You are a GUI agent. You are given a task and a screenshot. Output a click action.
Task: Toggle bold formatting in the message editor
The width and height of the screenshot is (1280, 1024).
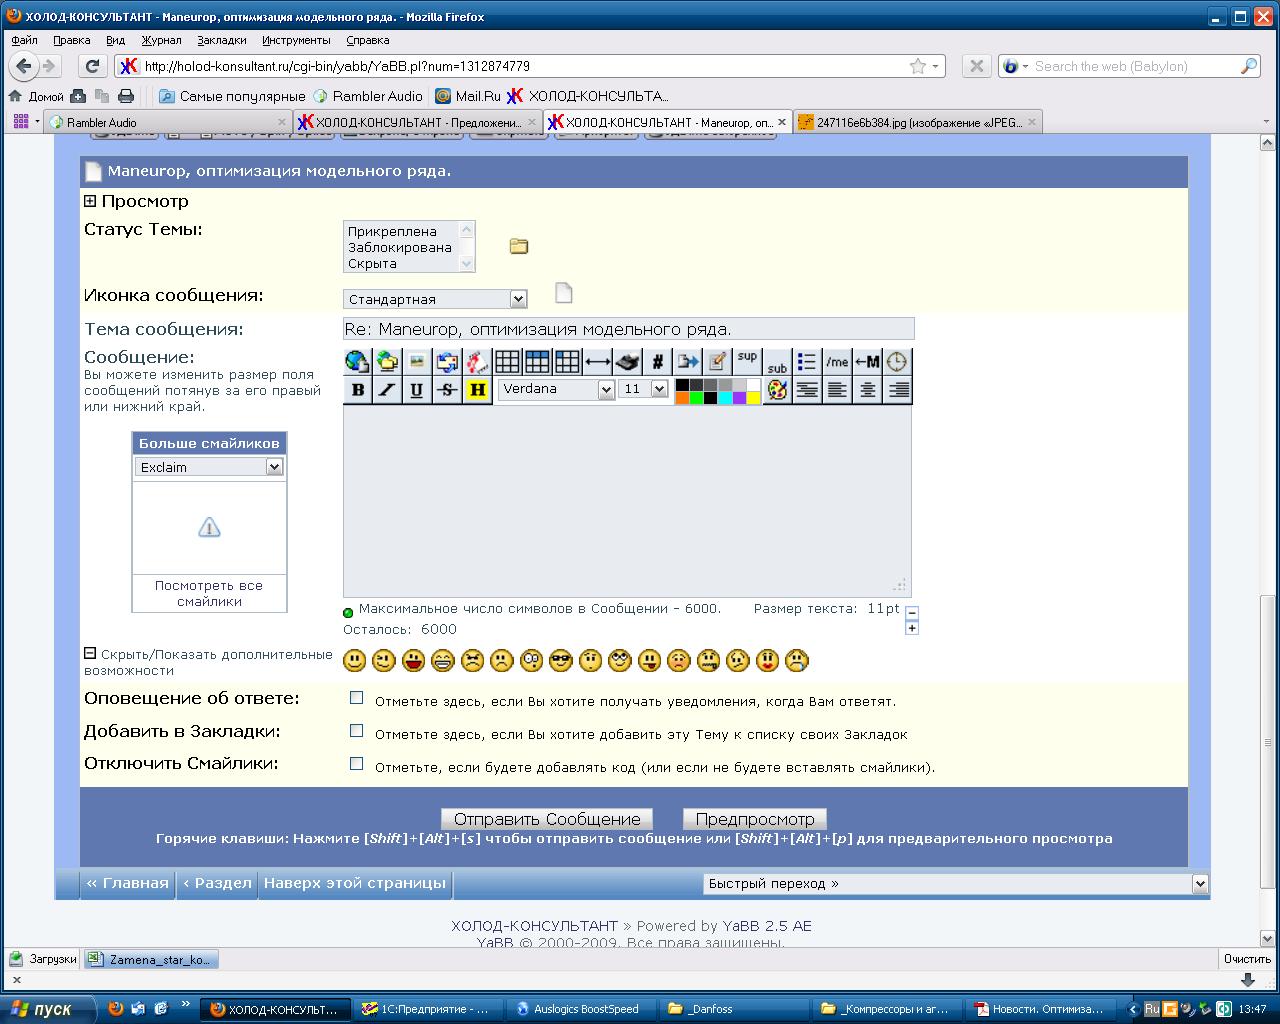coord(357,390)
